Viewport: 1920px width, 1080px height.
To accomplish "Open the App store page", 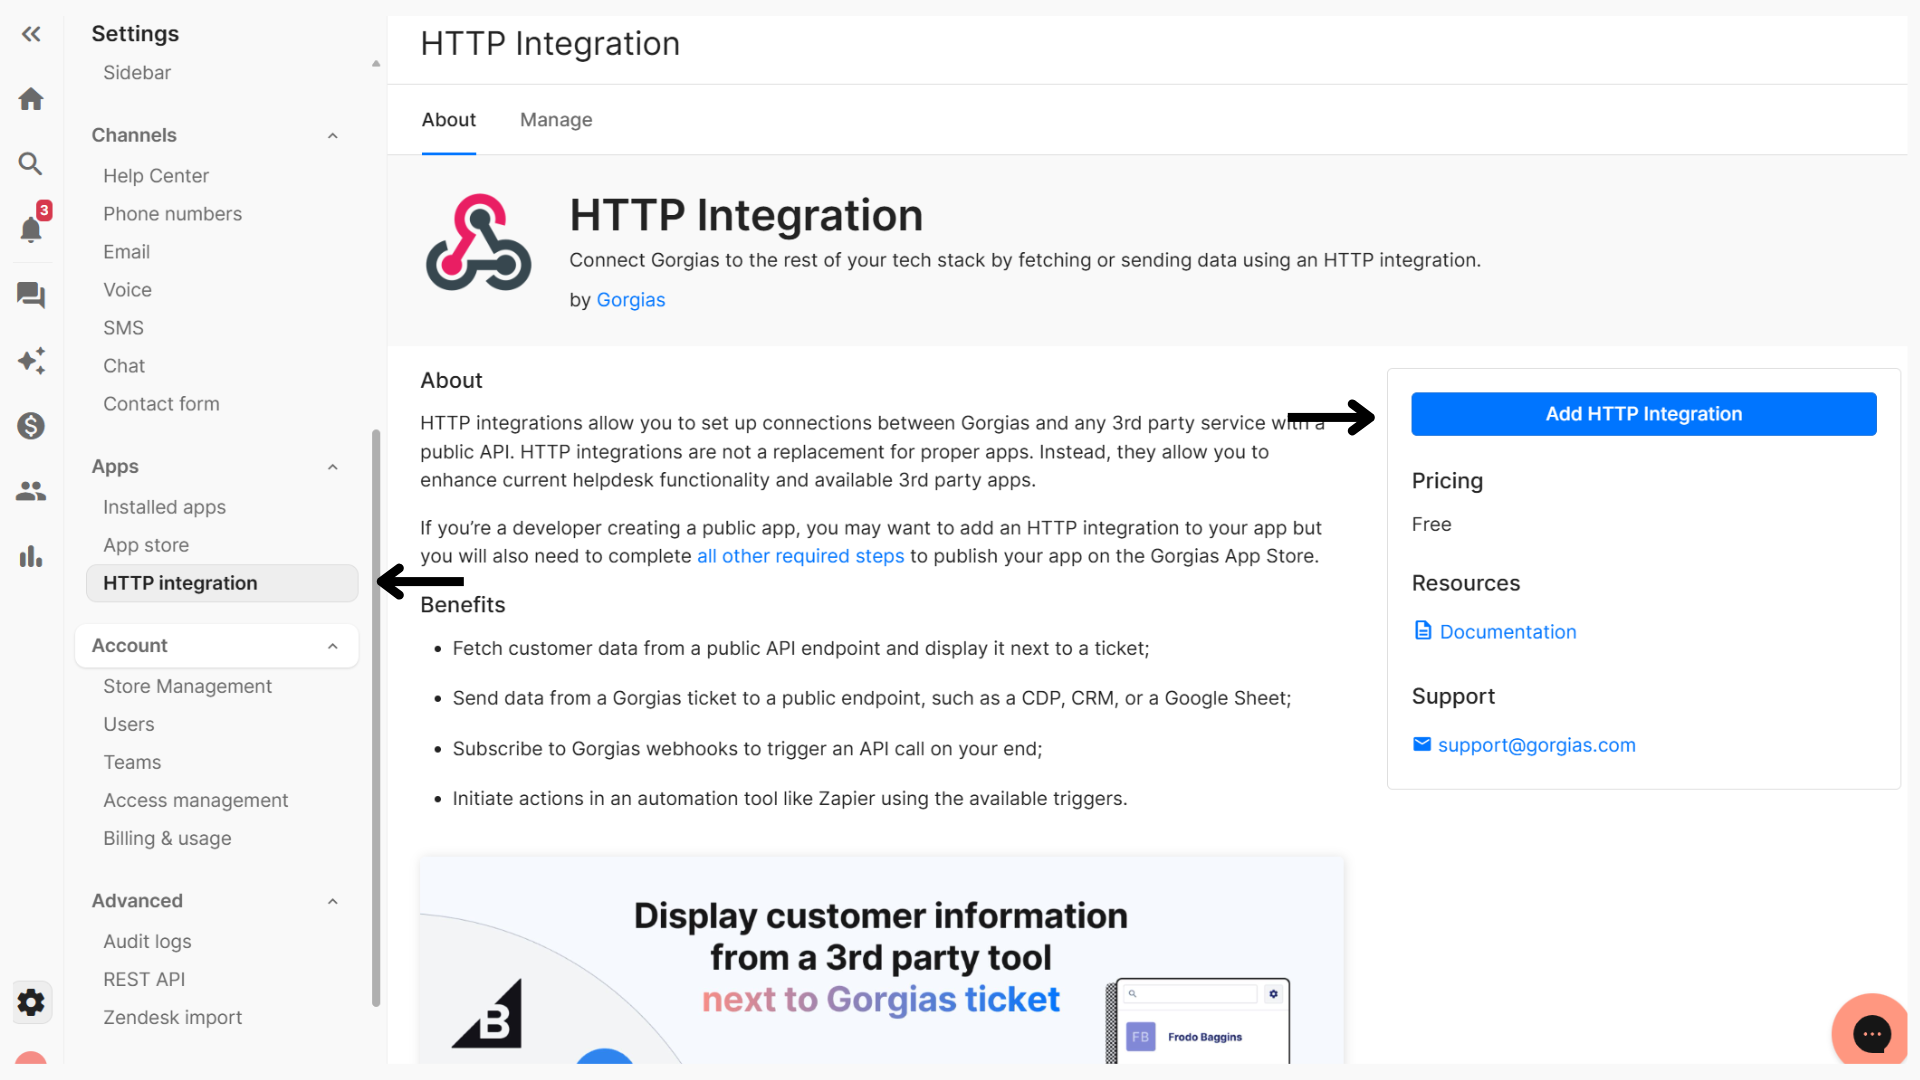I will click(x=146, y=545).
